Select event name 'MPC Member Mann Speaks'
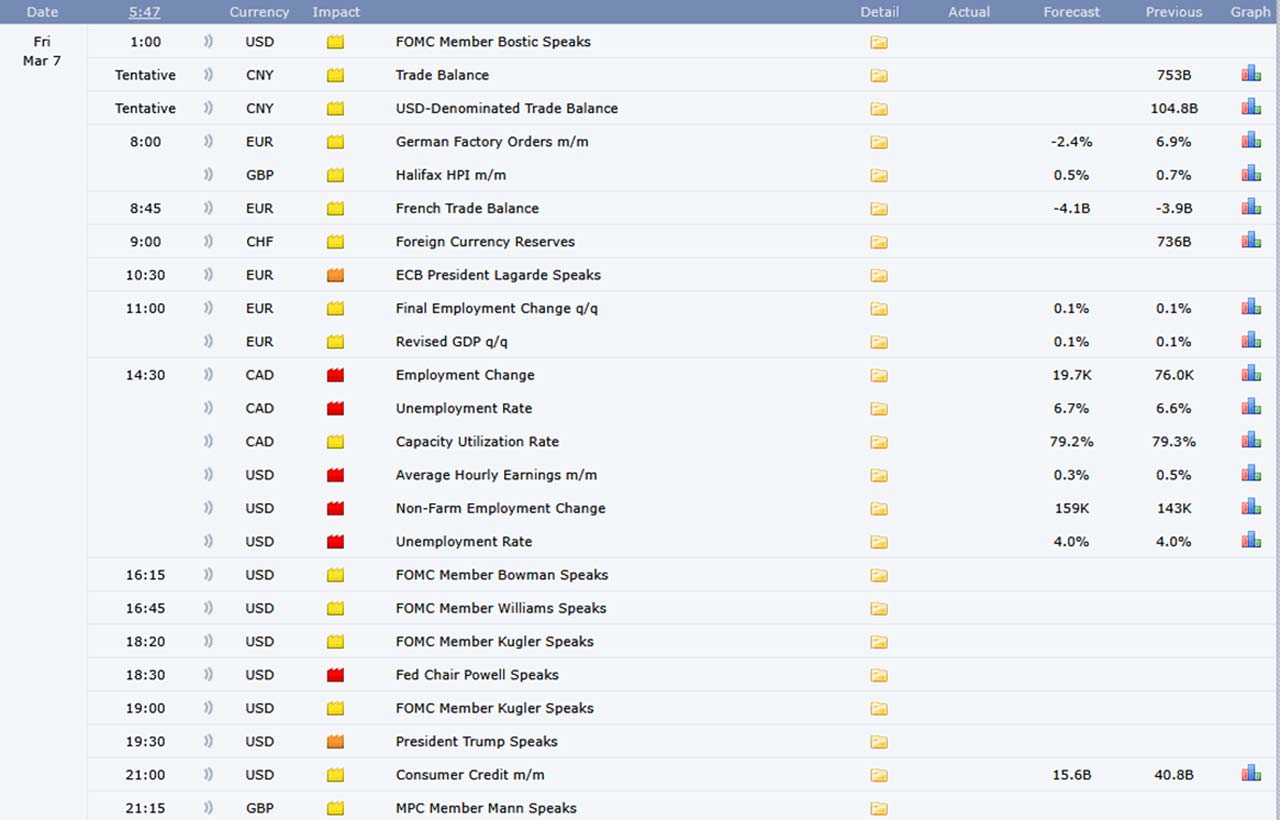The height and width of the screenshot is (820, 1280). pos(486,808)
